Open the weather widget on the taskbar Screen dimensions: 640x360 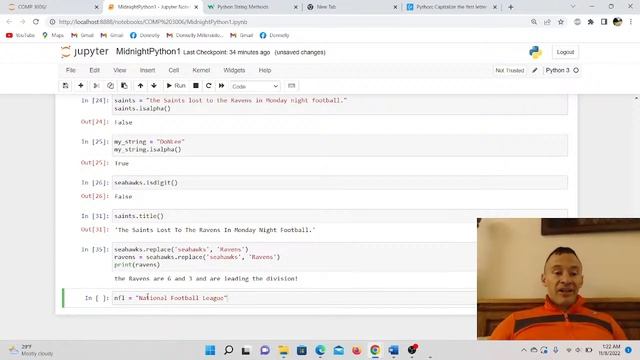tap(32, 350)
